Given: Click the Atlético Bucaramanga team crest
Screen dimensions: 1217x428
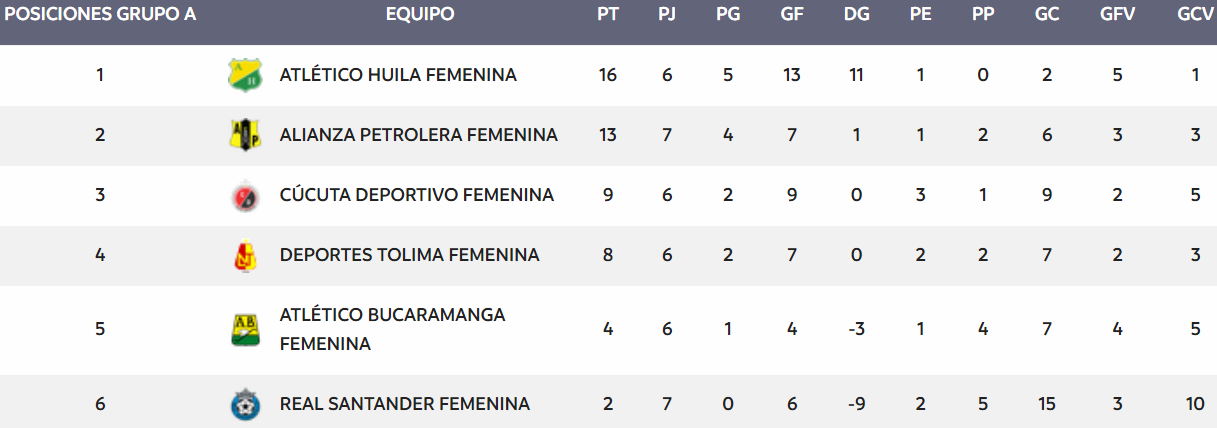Looking at the screenshot, I should 245,329.
